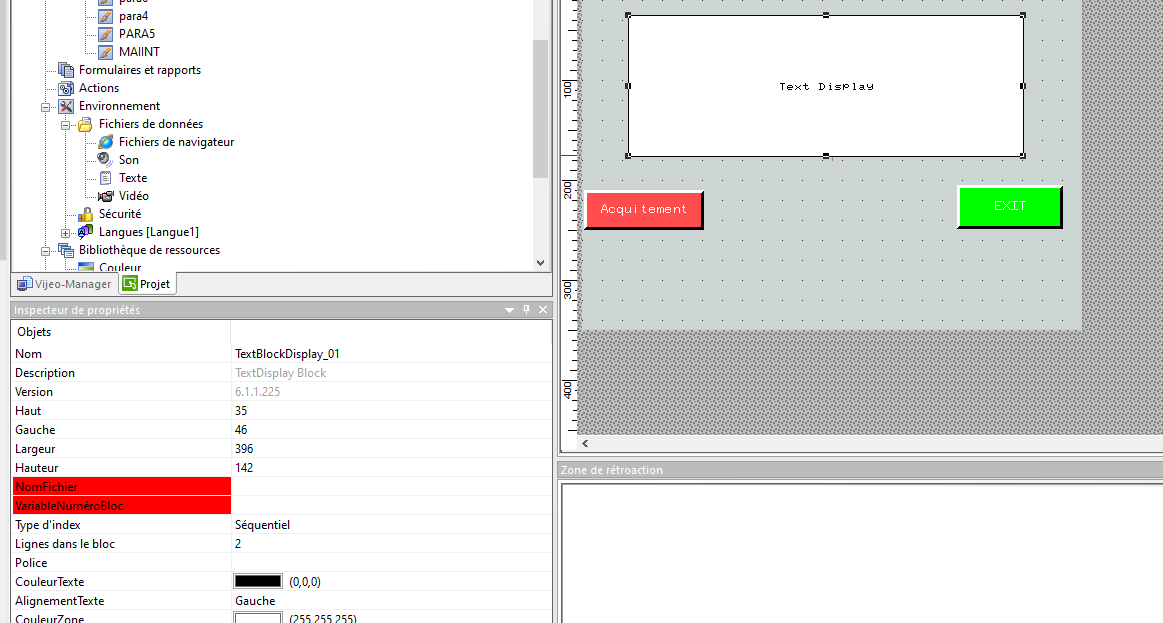Collapse the Bibliothèque de ressources node

point(45,251)
